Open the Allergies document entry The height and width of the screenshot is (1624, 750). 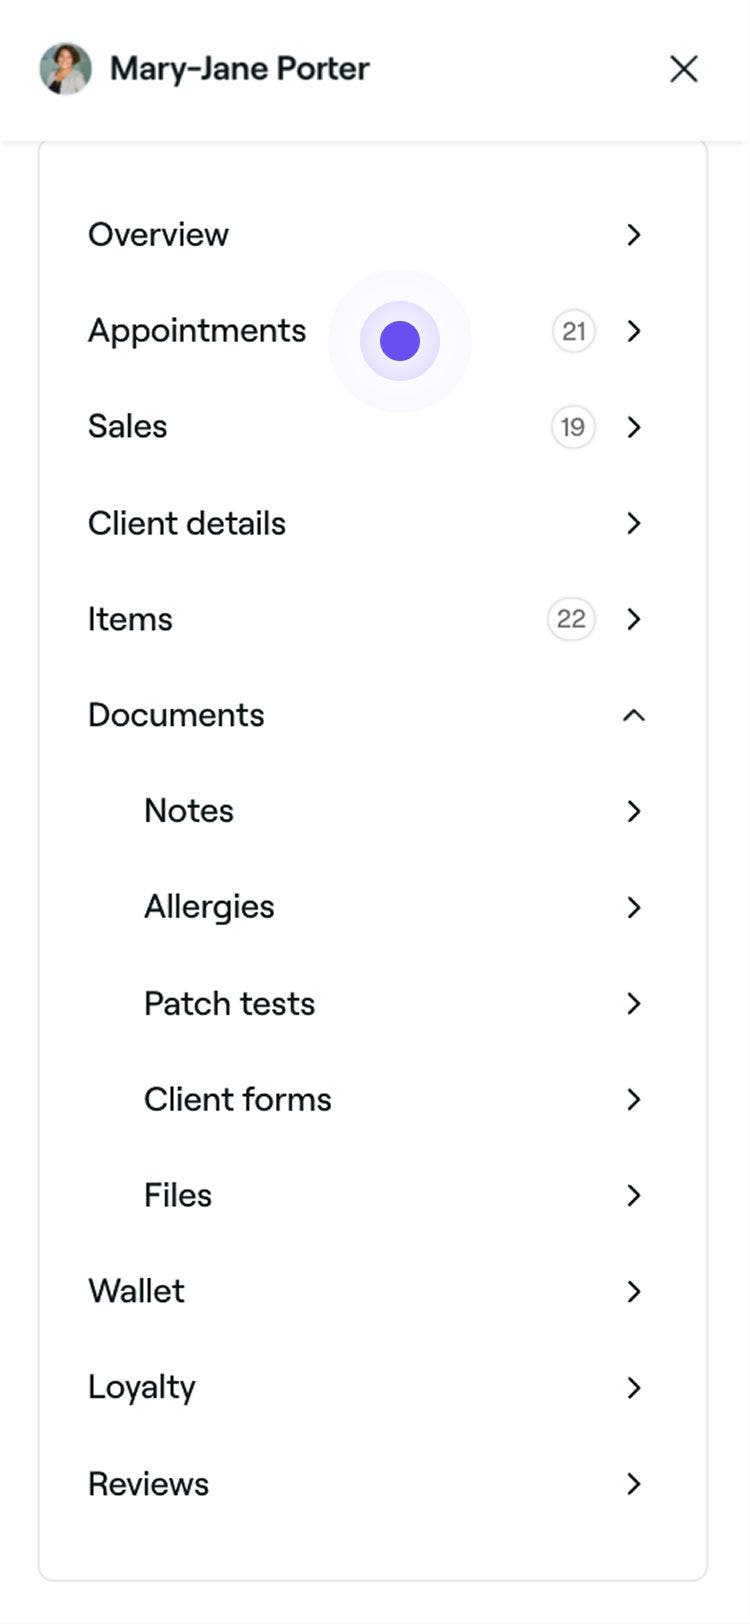[634, 907]
